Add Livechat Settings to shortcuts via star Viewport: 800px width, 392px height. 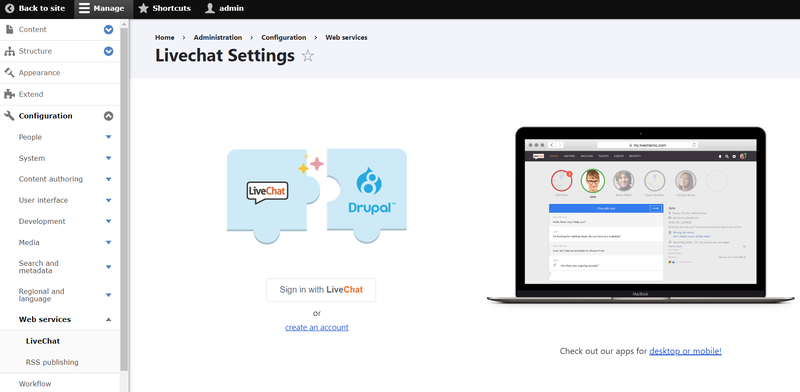tap(308, 55)
